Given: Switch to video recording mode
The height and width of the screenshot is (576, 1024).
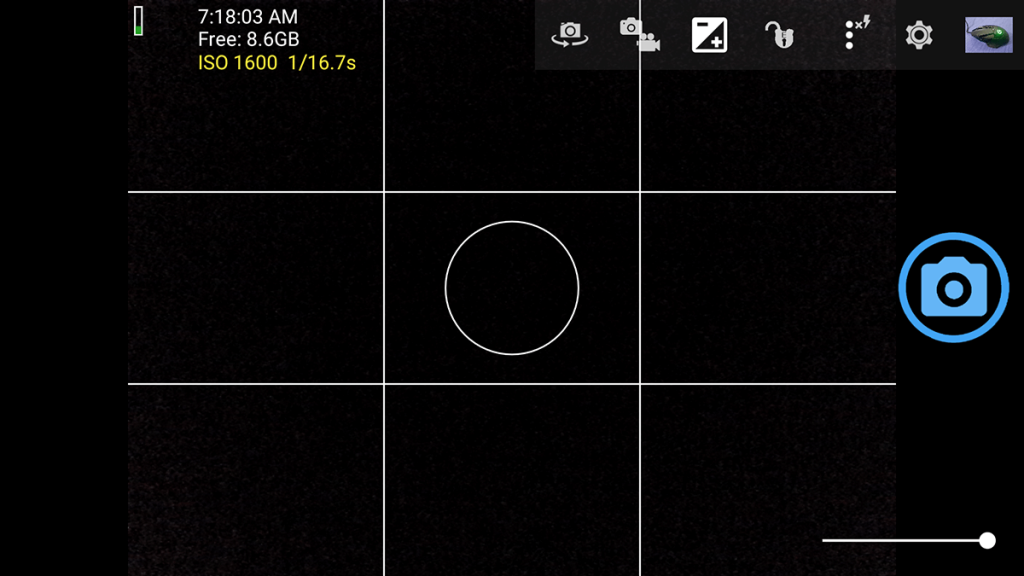Looking at the screenshot, I should pos(639,35).
